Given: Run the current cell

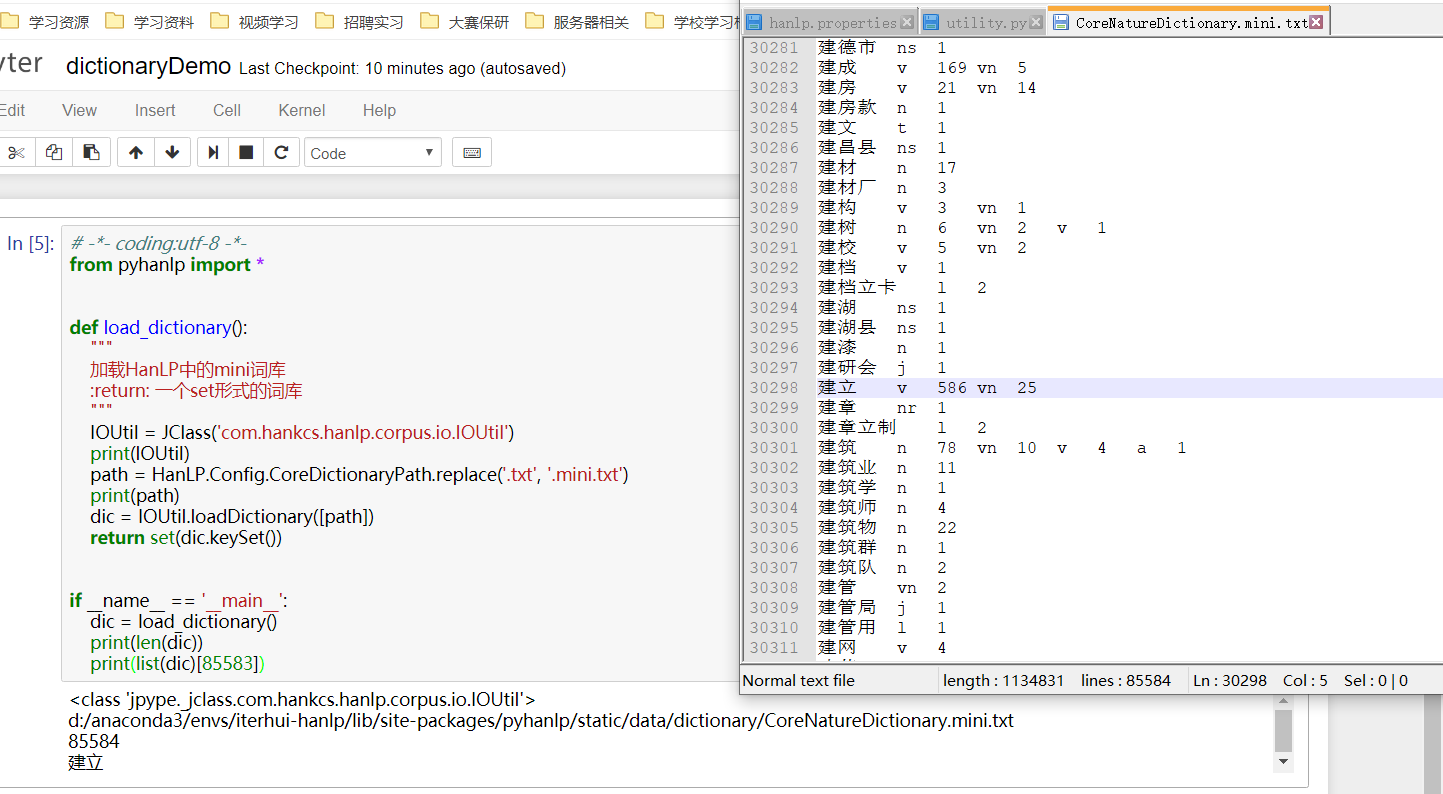Looking at the screenshot, I should (x=213, y=152).
